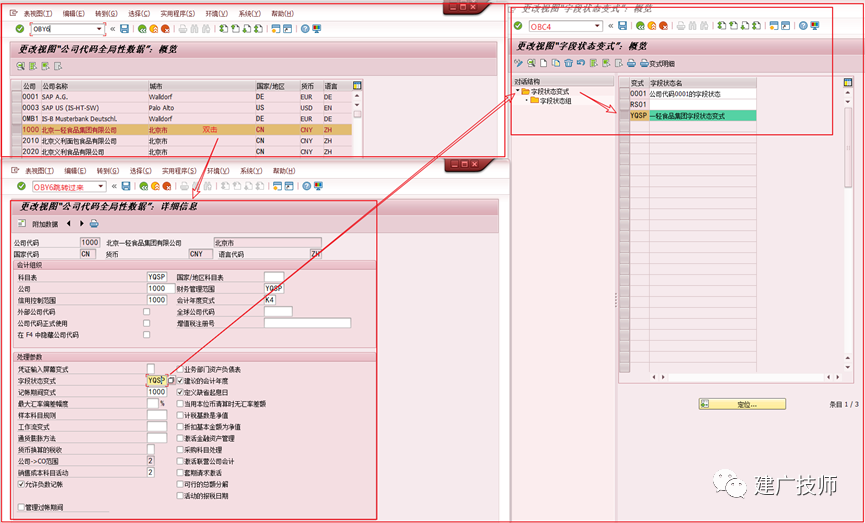Open the OBY6 command field dropdown arrow

[99, 29]
